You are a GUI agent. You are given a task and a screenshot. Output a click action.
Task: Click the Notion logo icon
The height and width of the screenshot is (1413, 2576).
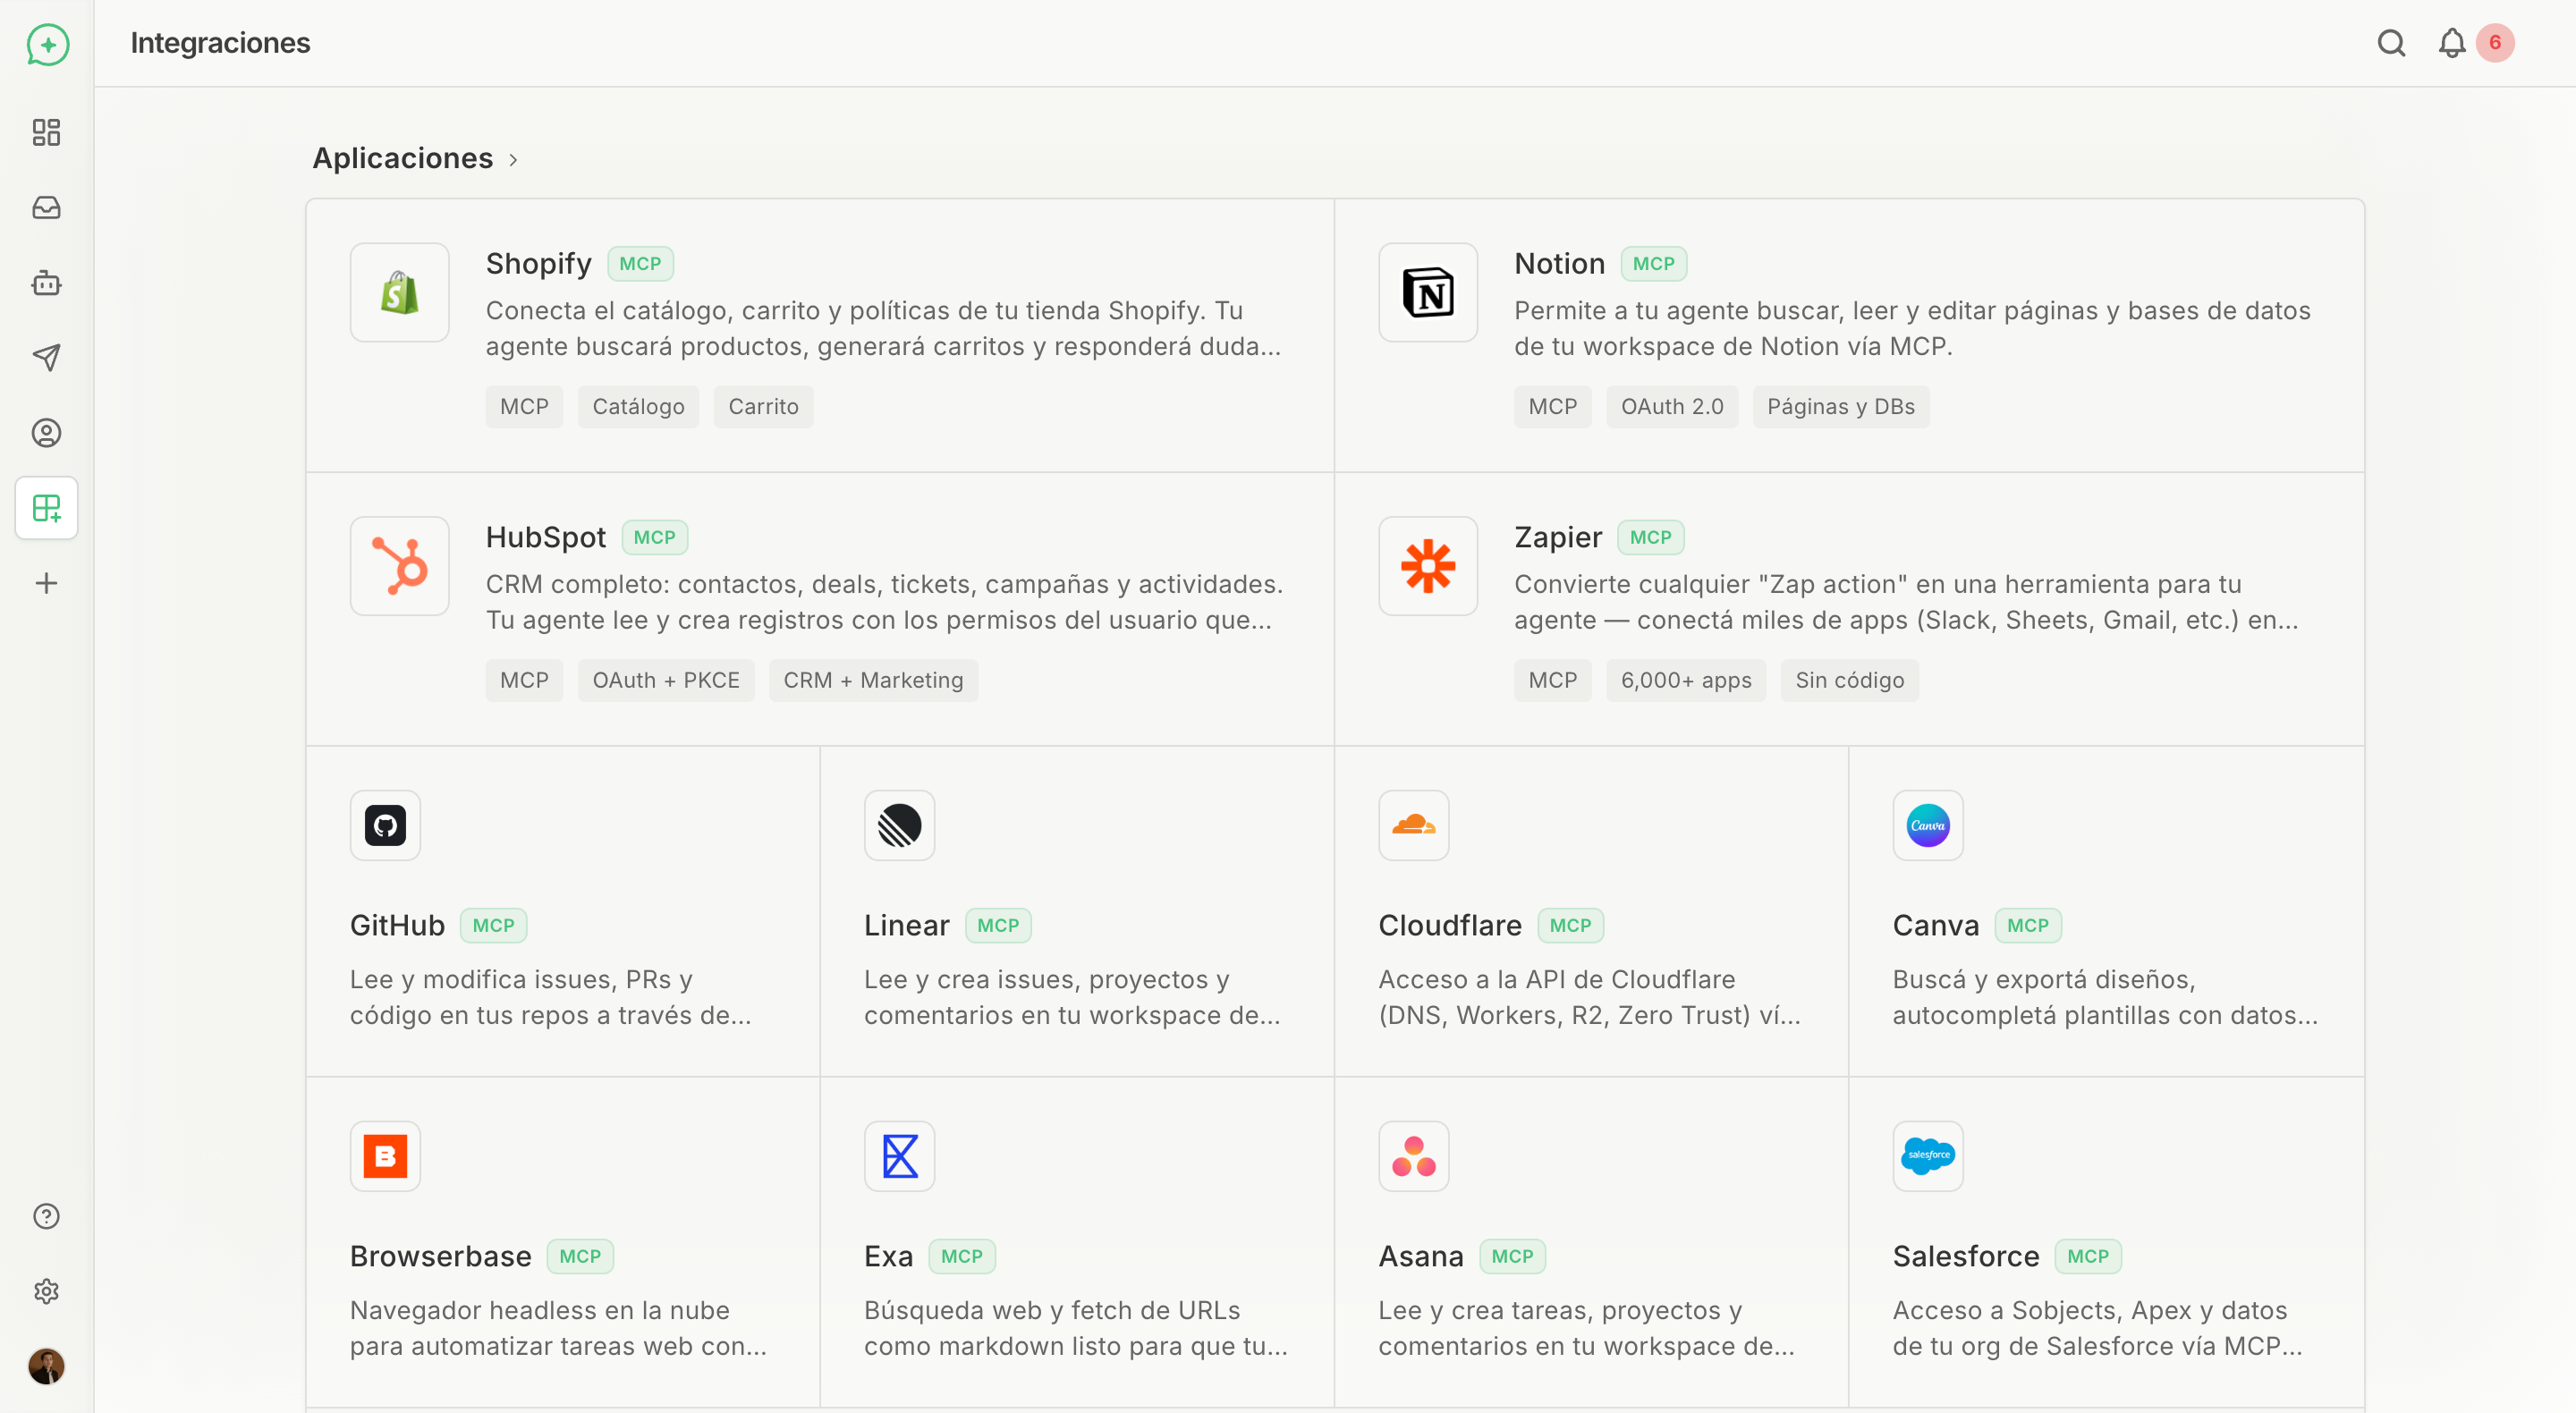tap(1427, 292)
